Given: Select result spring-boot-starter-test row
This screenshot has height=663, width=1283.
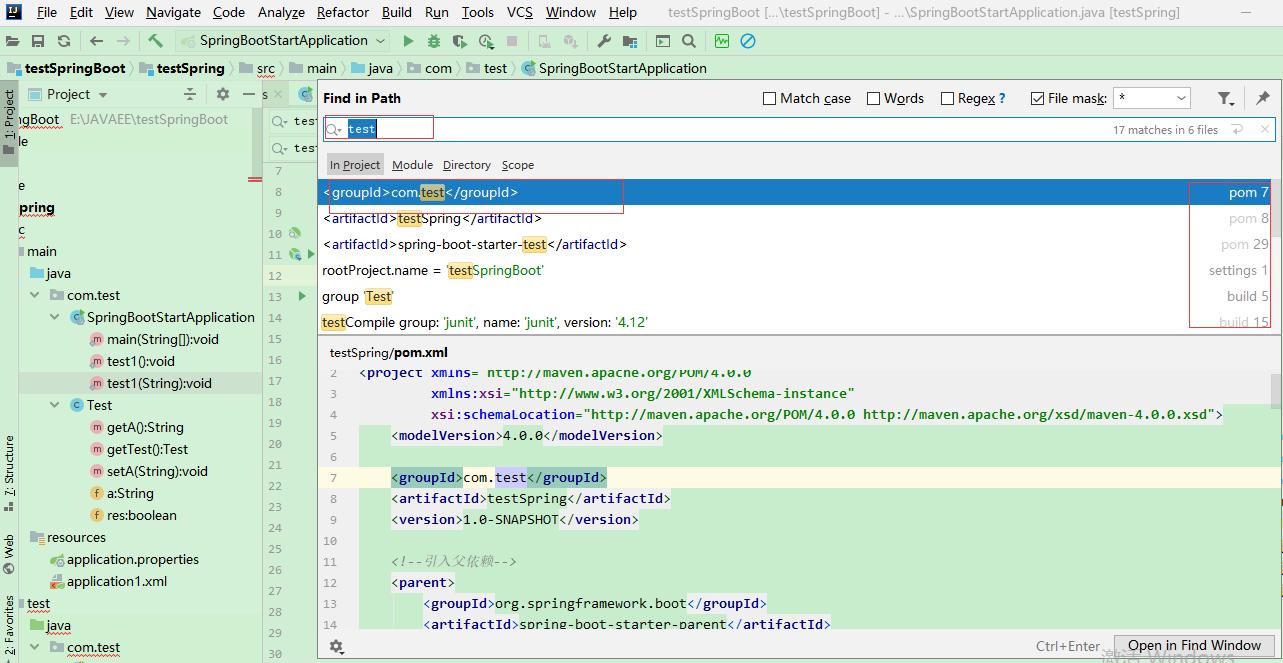Looking at the screenshot, I should click(795, 244).
